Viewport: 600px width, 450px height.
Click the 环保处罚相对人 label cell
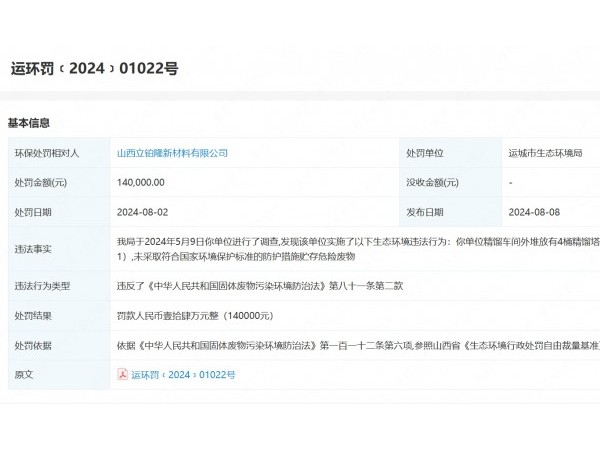click(47, 153)
